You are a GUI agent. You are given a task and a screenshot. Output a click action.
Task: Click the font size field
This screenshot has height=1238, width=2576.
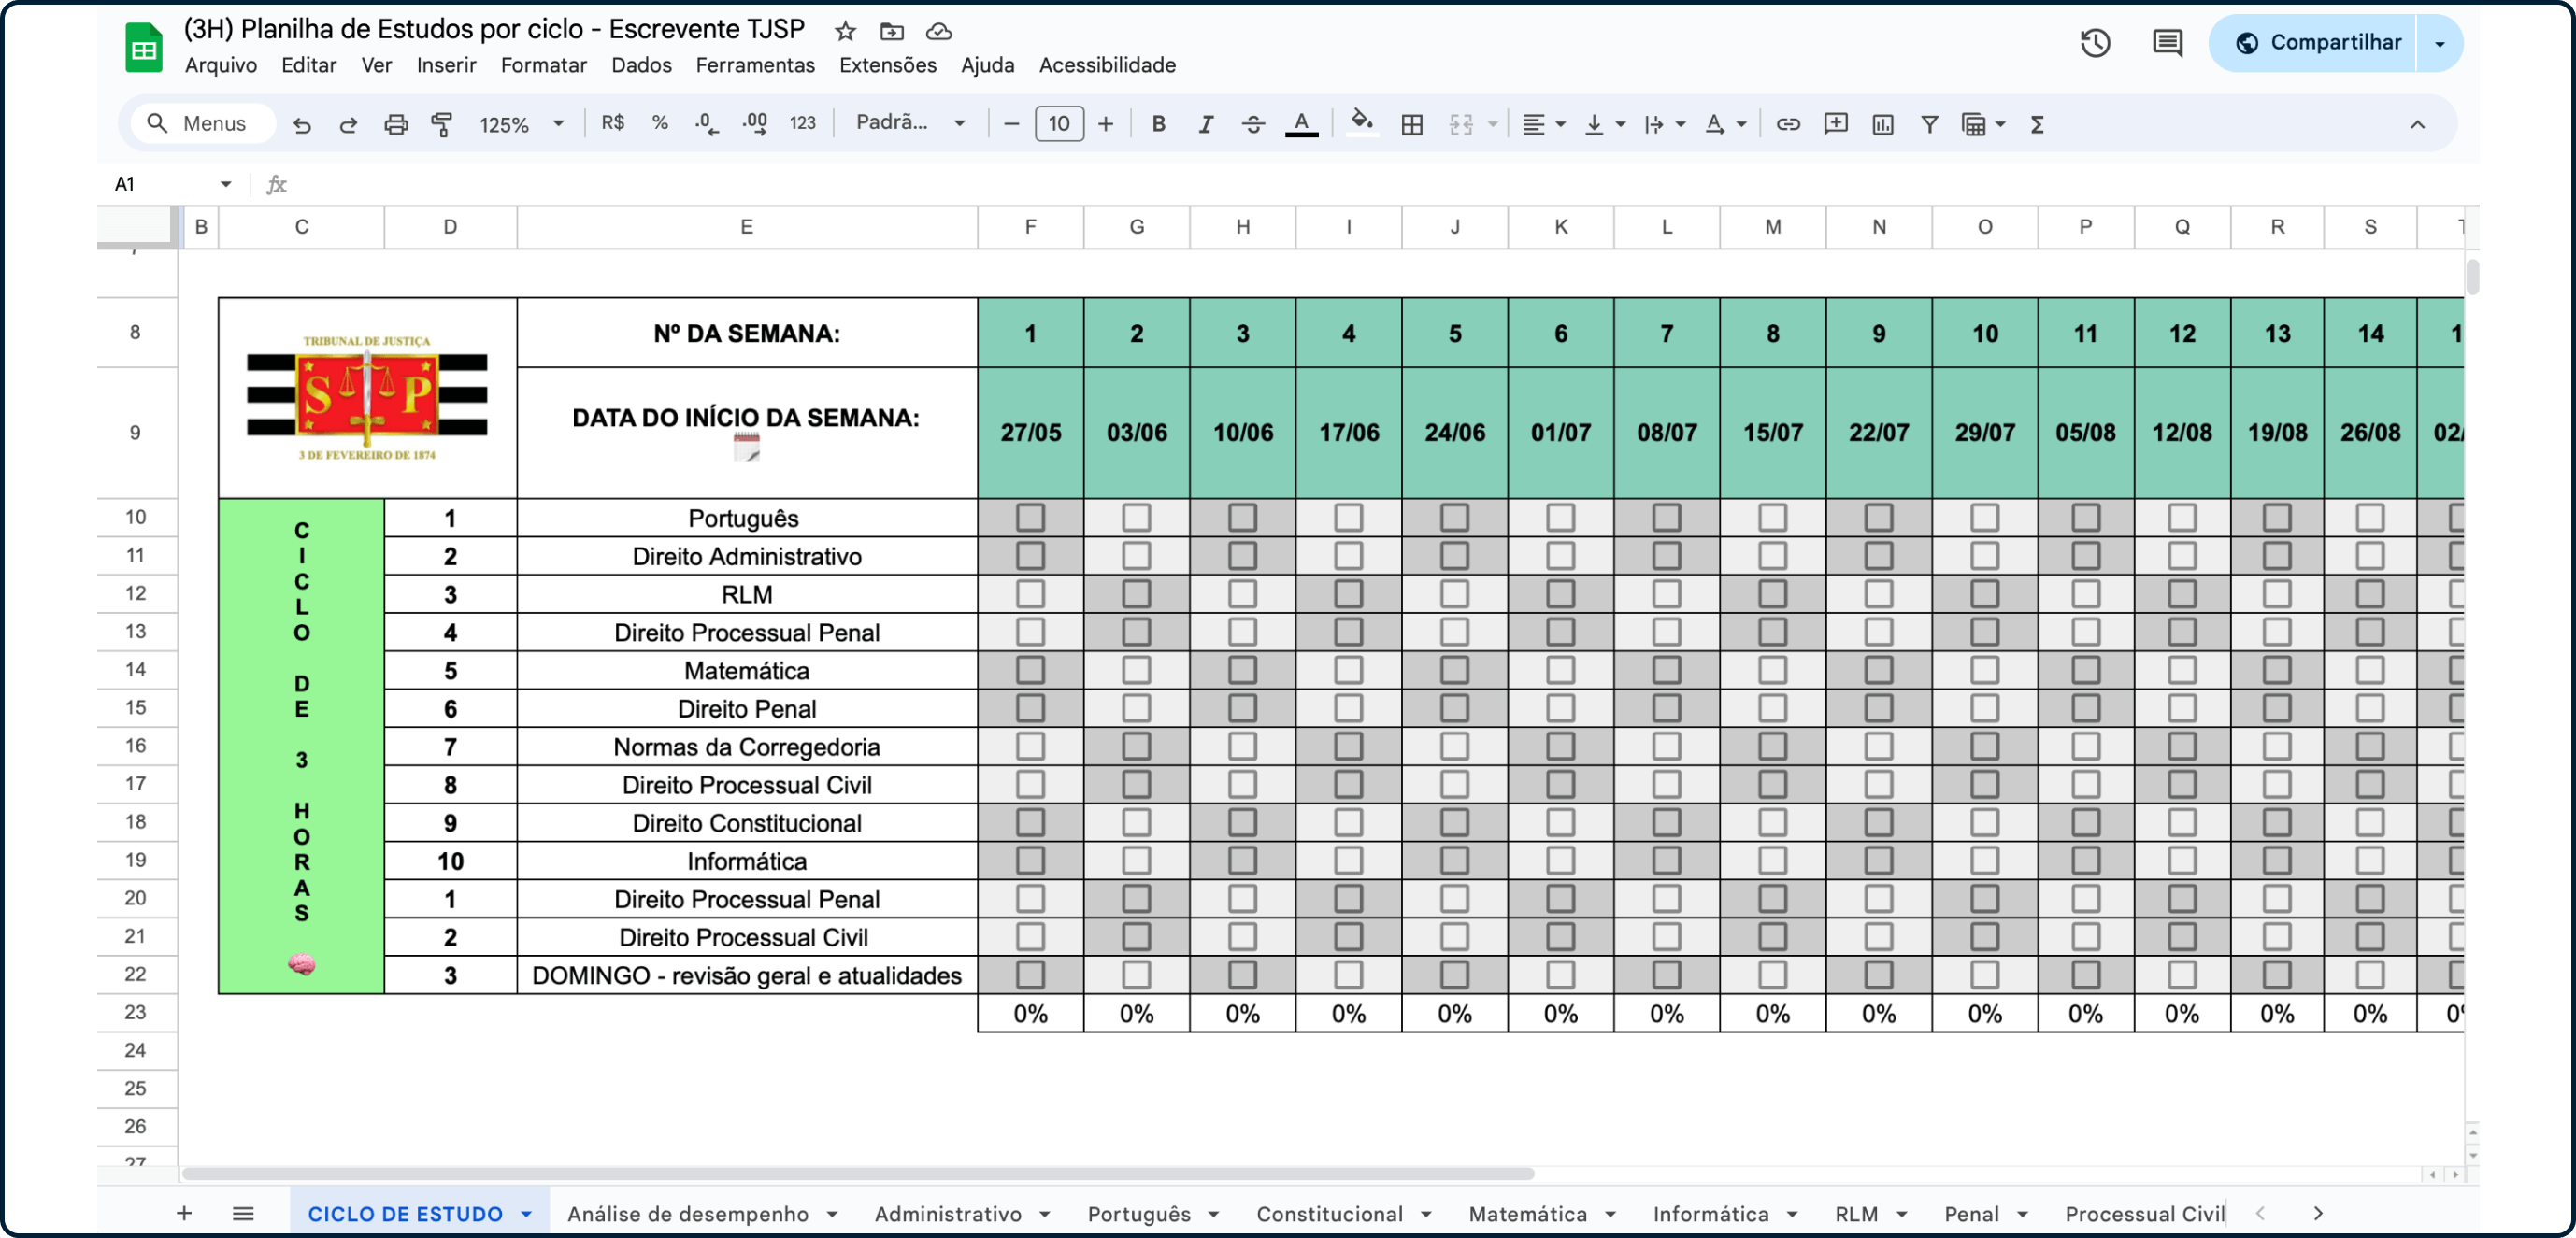[1058, 124]
